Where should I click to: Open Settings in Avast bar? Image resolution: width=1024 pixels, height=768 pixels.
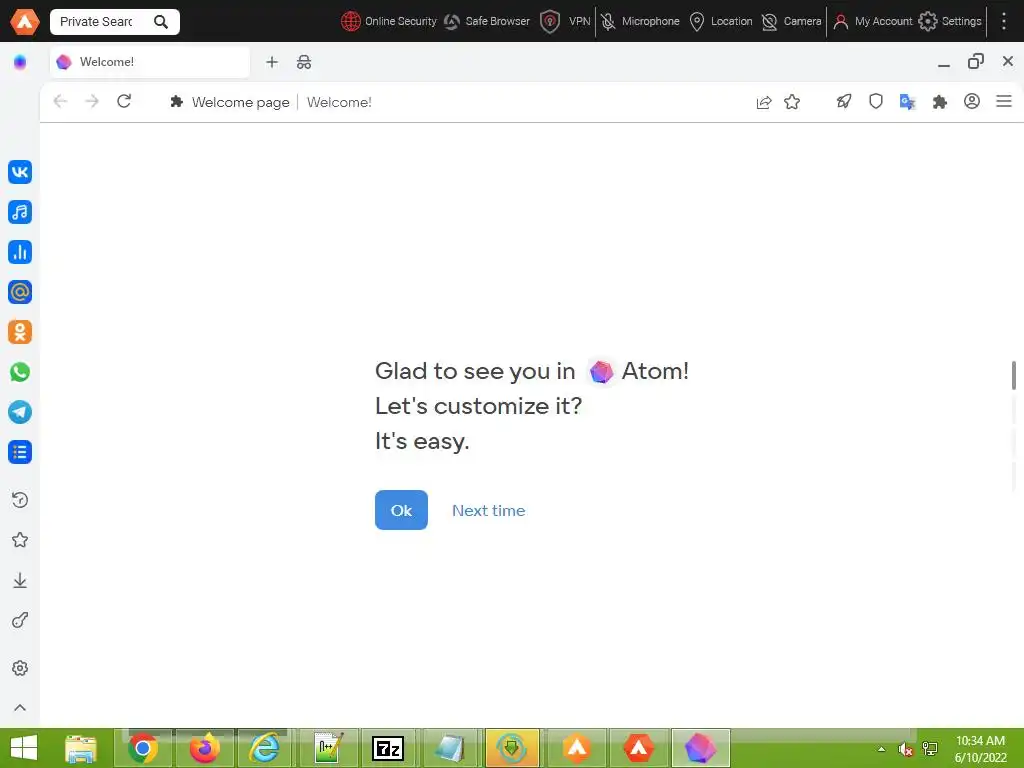point(950,22)
